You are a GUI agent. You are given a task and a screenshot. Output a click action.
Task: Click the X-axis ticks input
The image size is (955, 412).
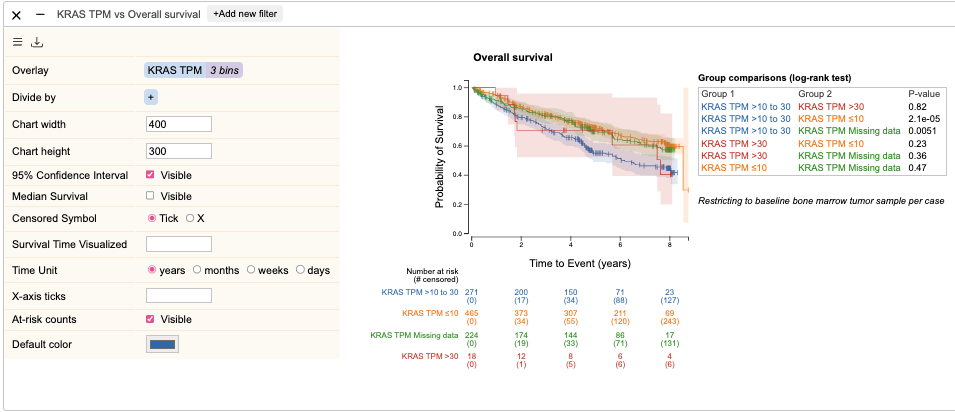point(179,296)
